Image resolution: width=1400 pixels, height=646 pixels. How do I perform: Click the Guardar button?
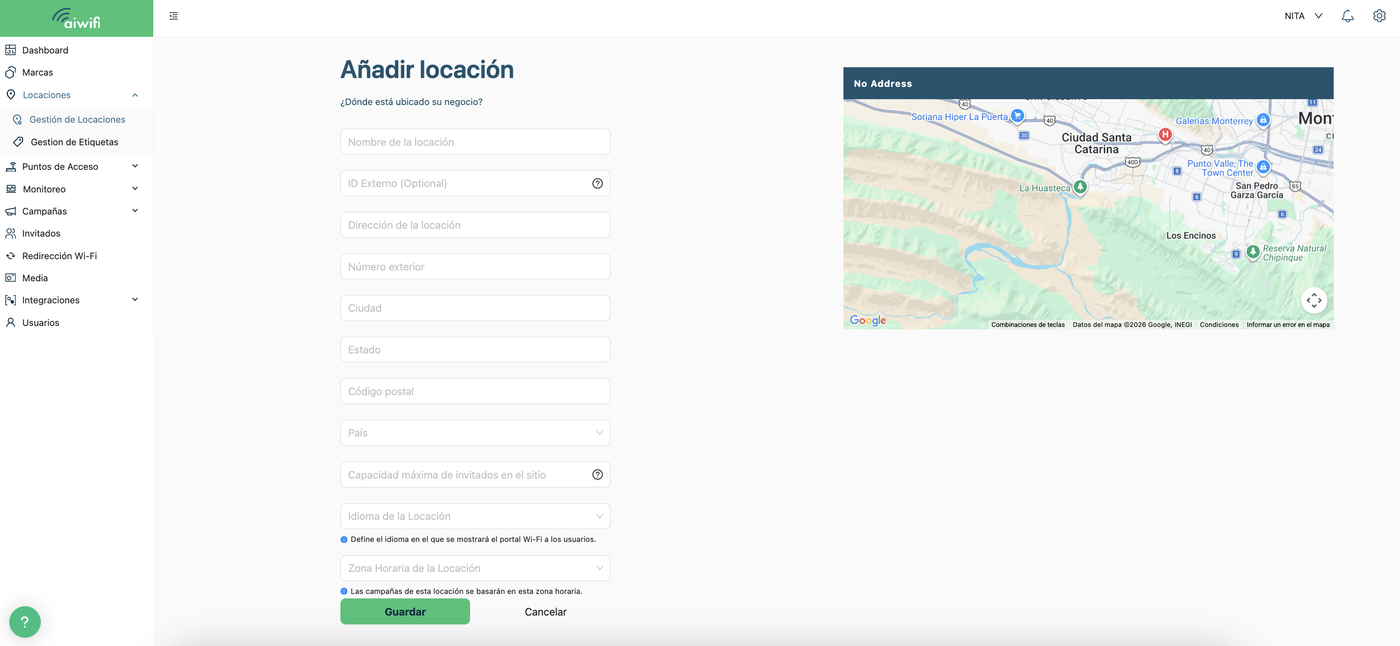coord(405,612)
